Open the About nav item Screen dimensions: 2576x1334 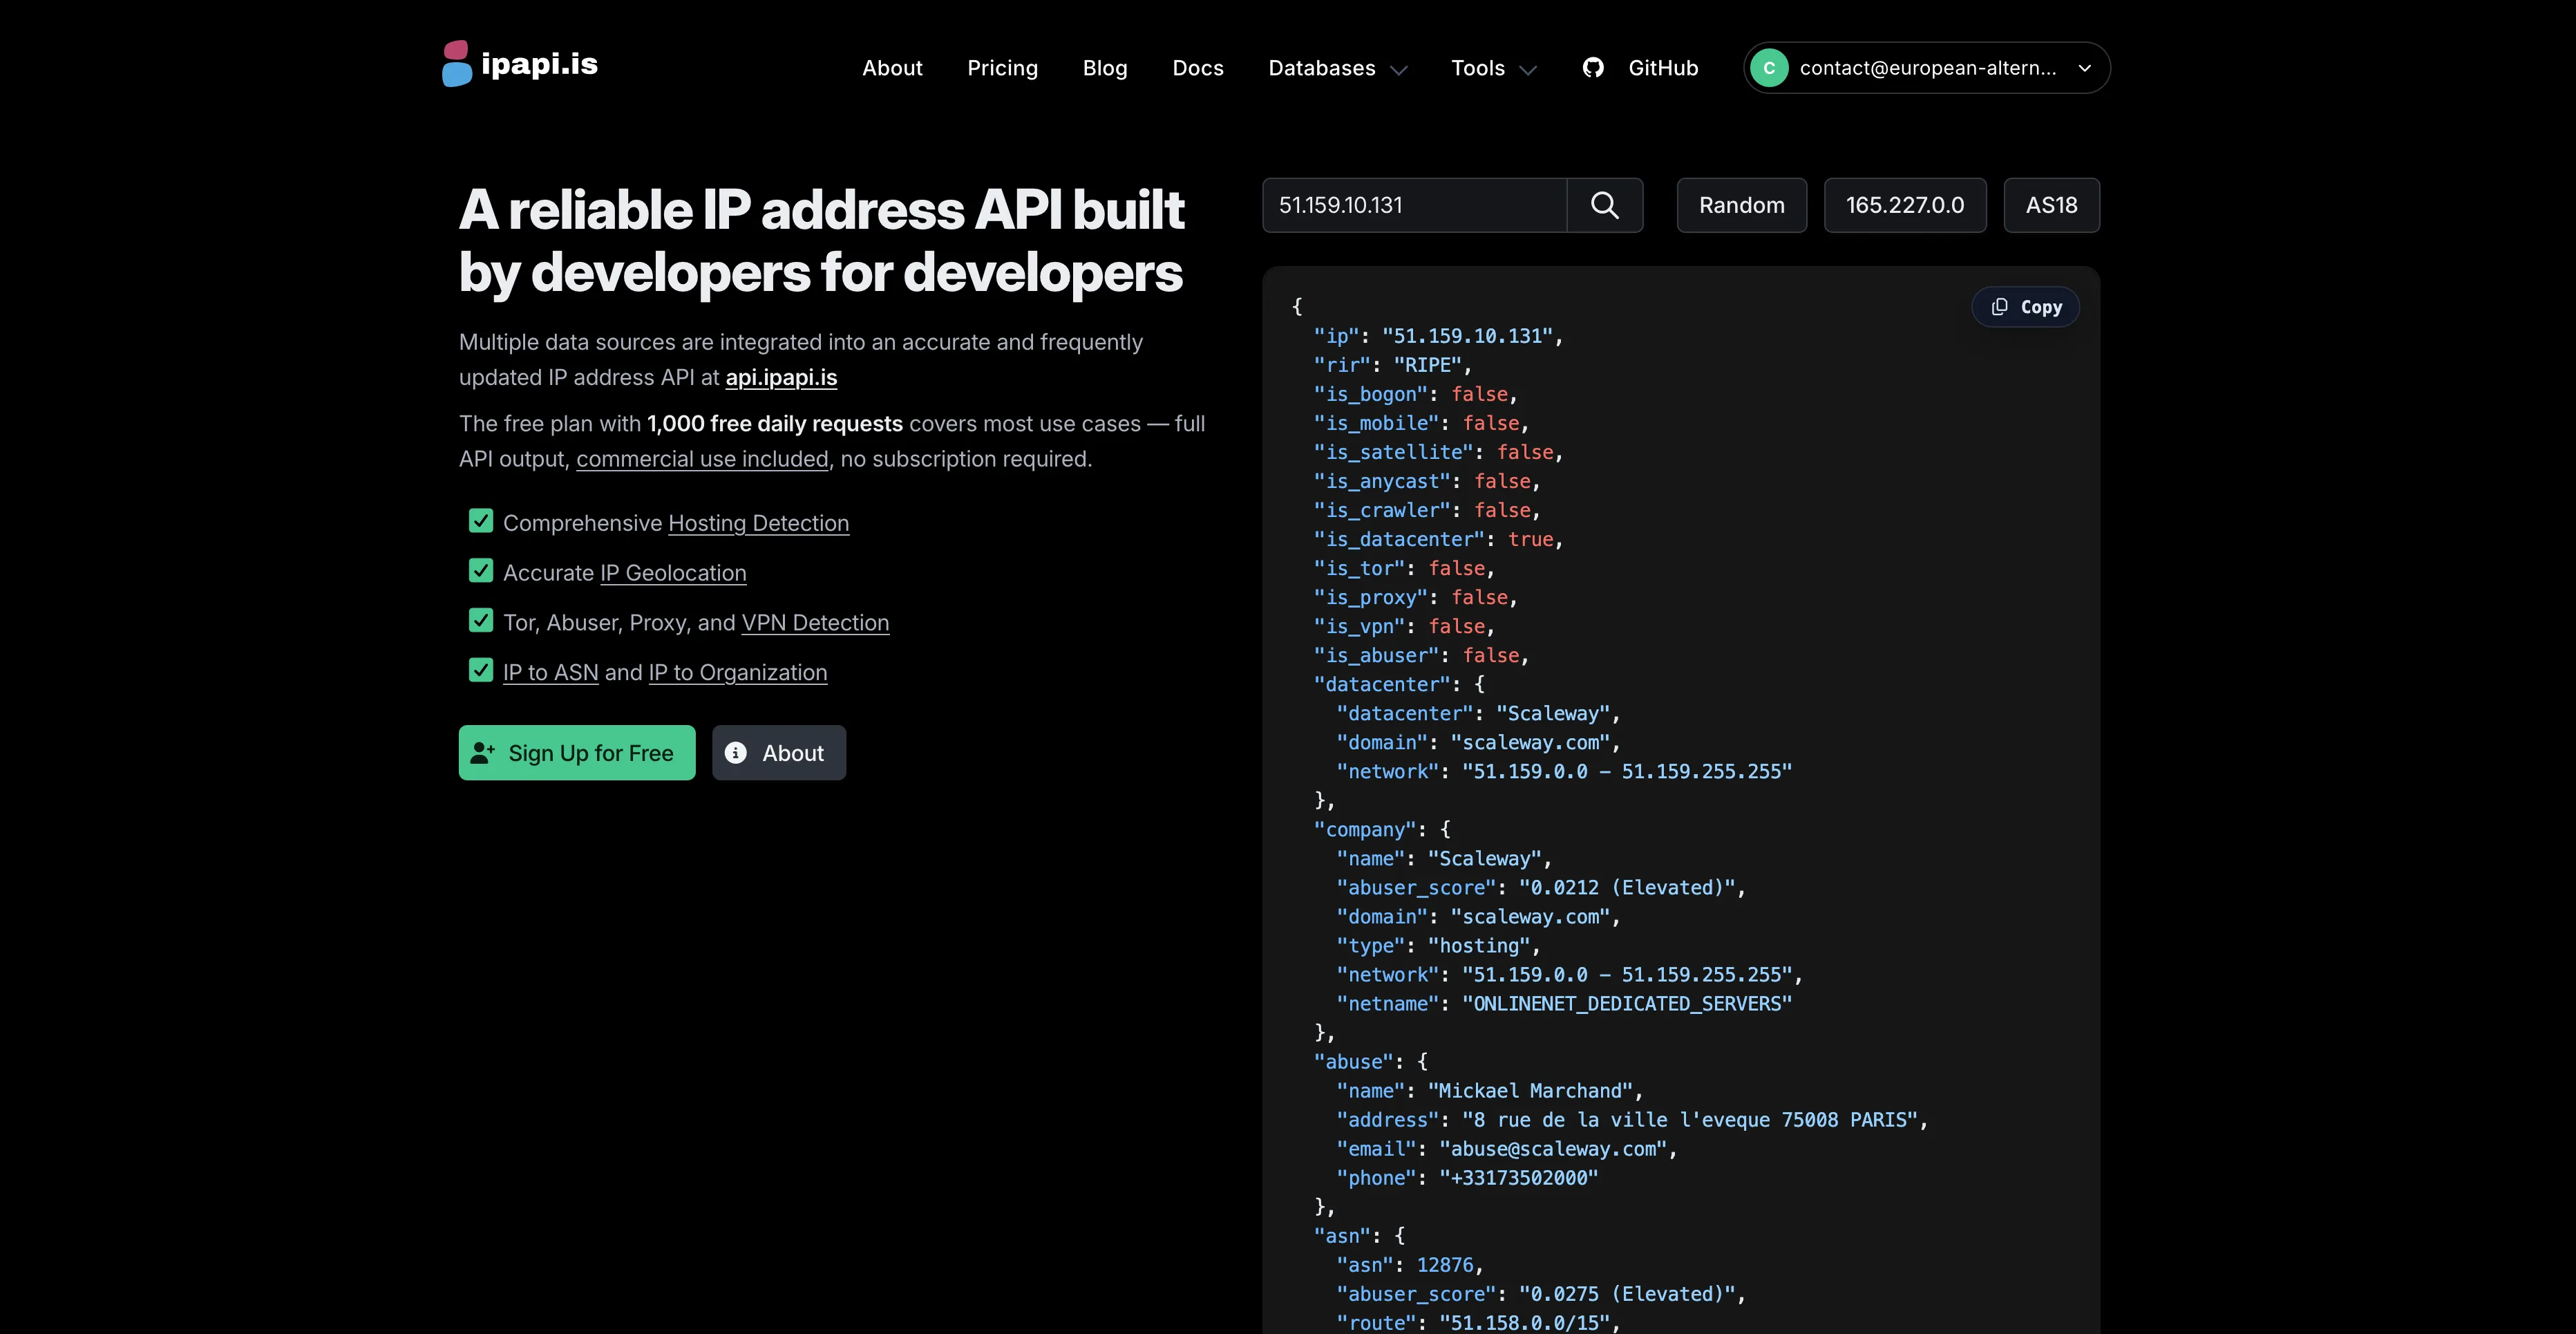coord(892,68)
